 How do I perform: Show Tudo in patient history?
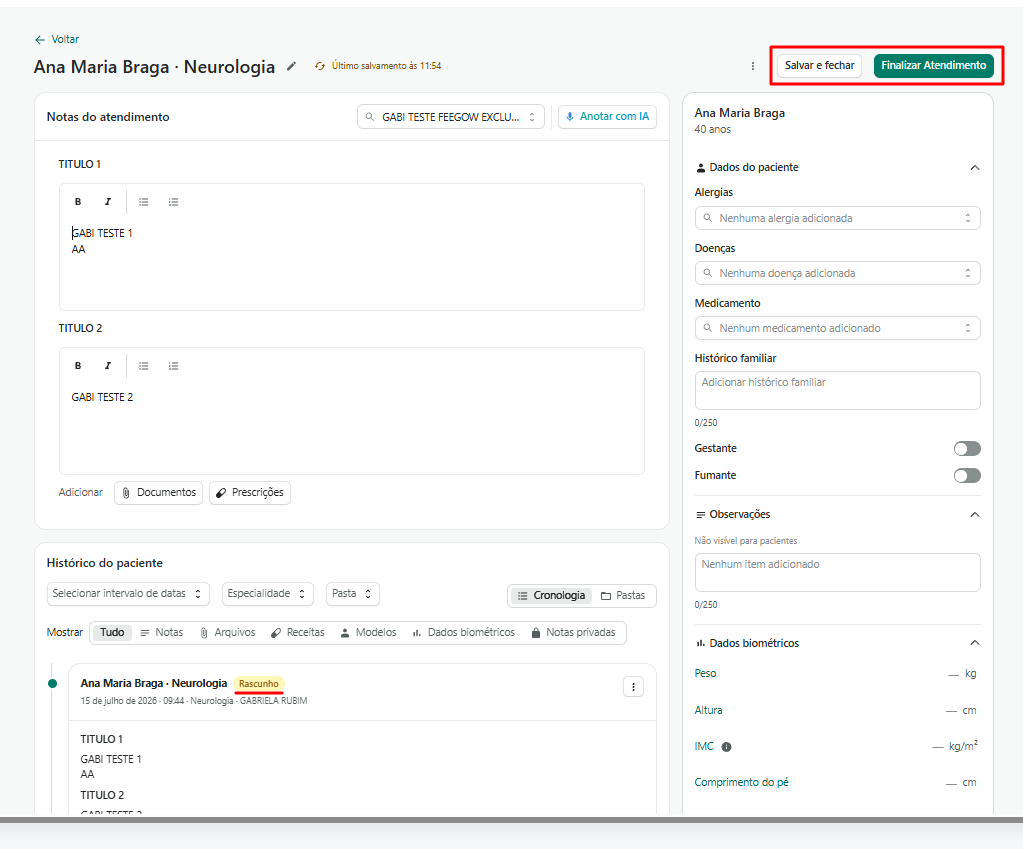(x=112, y=632)
